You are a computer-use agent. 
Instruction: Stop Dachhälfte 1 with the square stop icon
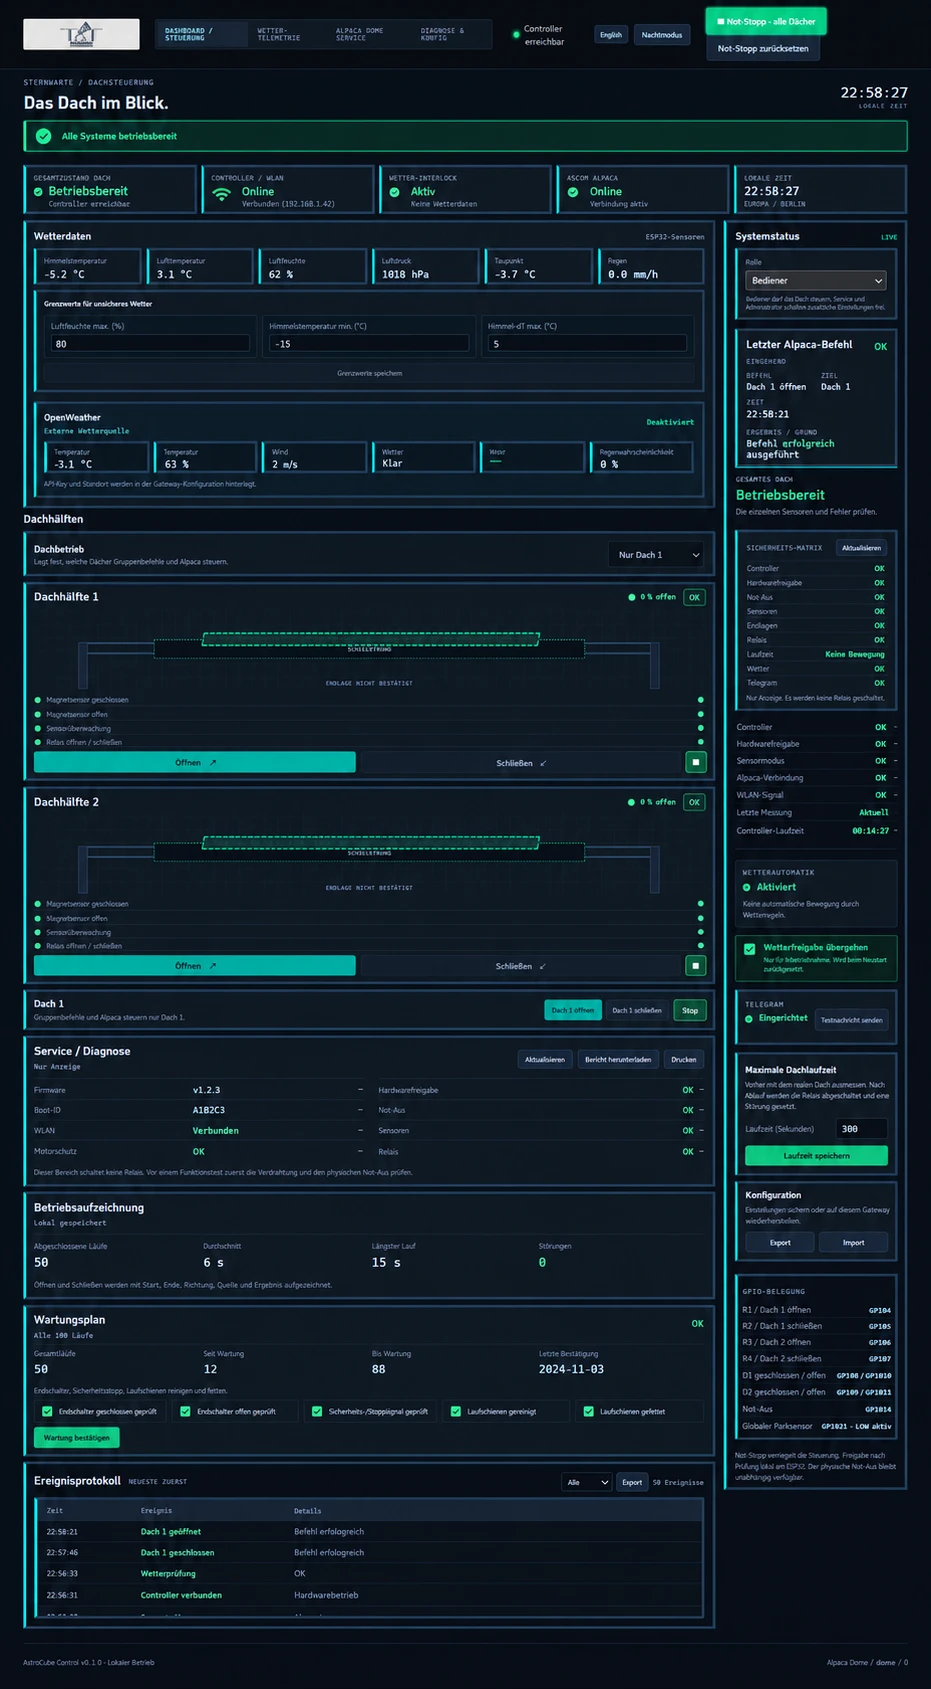[x=695, y=762]
